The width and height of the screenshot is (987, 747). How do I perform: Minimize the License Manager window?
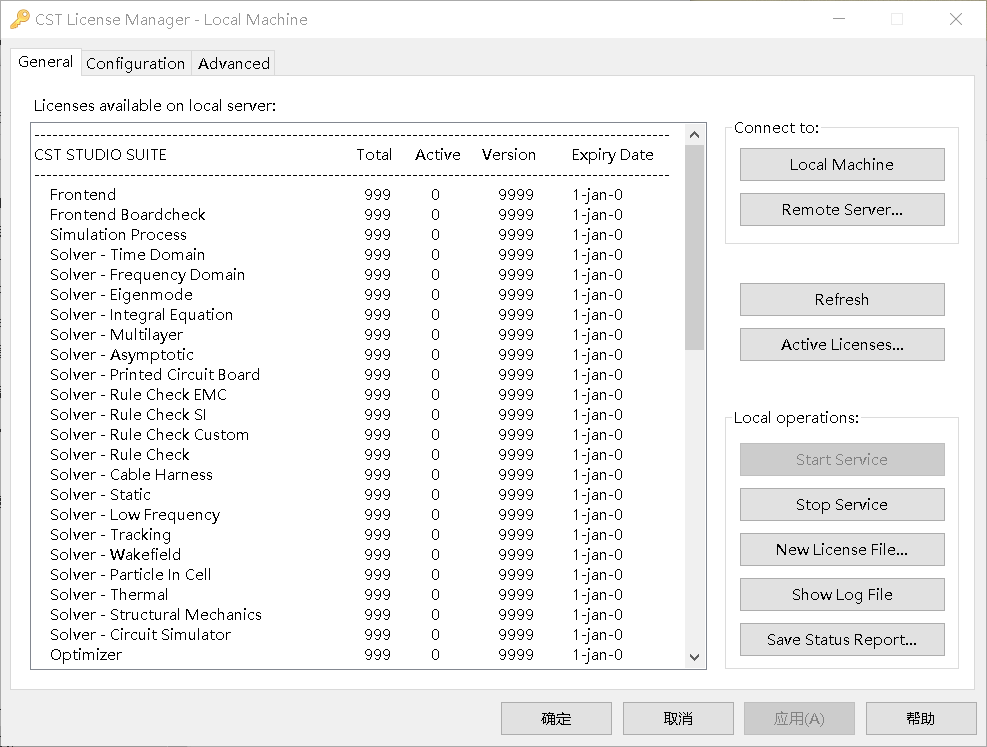839,20
